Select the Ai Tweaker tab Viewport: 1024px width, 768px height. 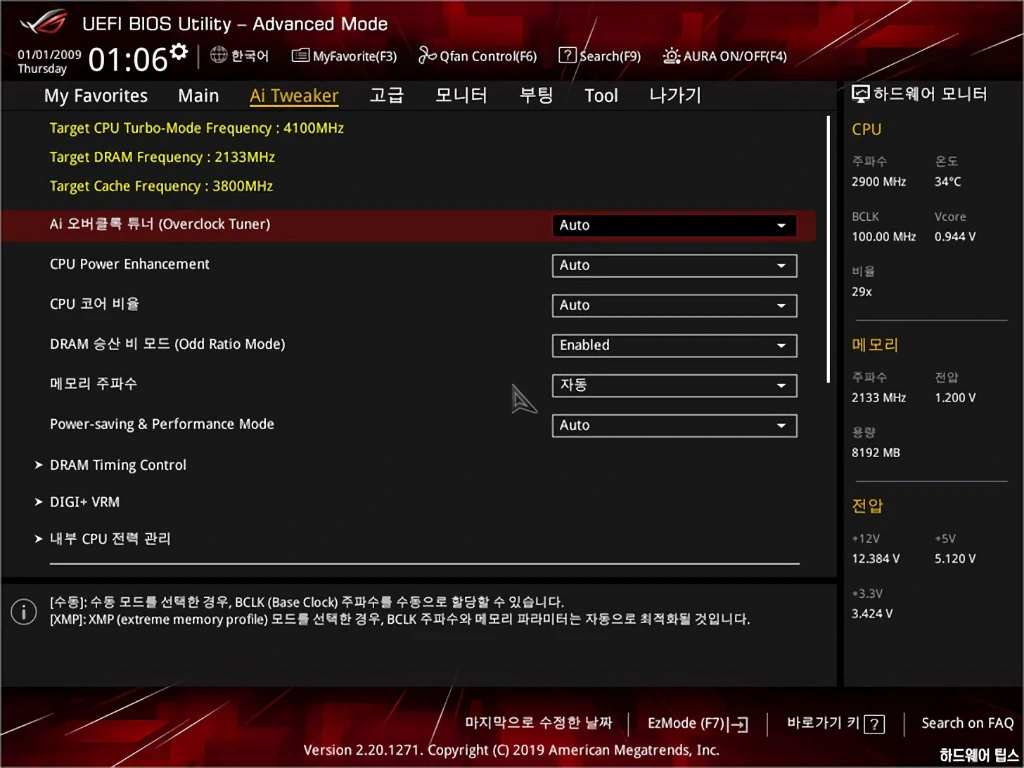coord(294,95)
